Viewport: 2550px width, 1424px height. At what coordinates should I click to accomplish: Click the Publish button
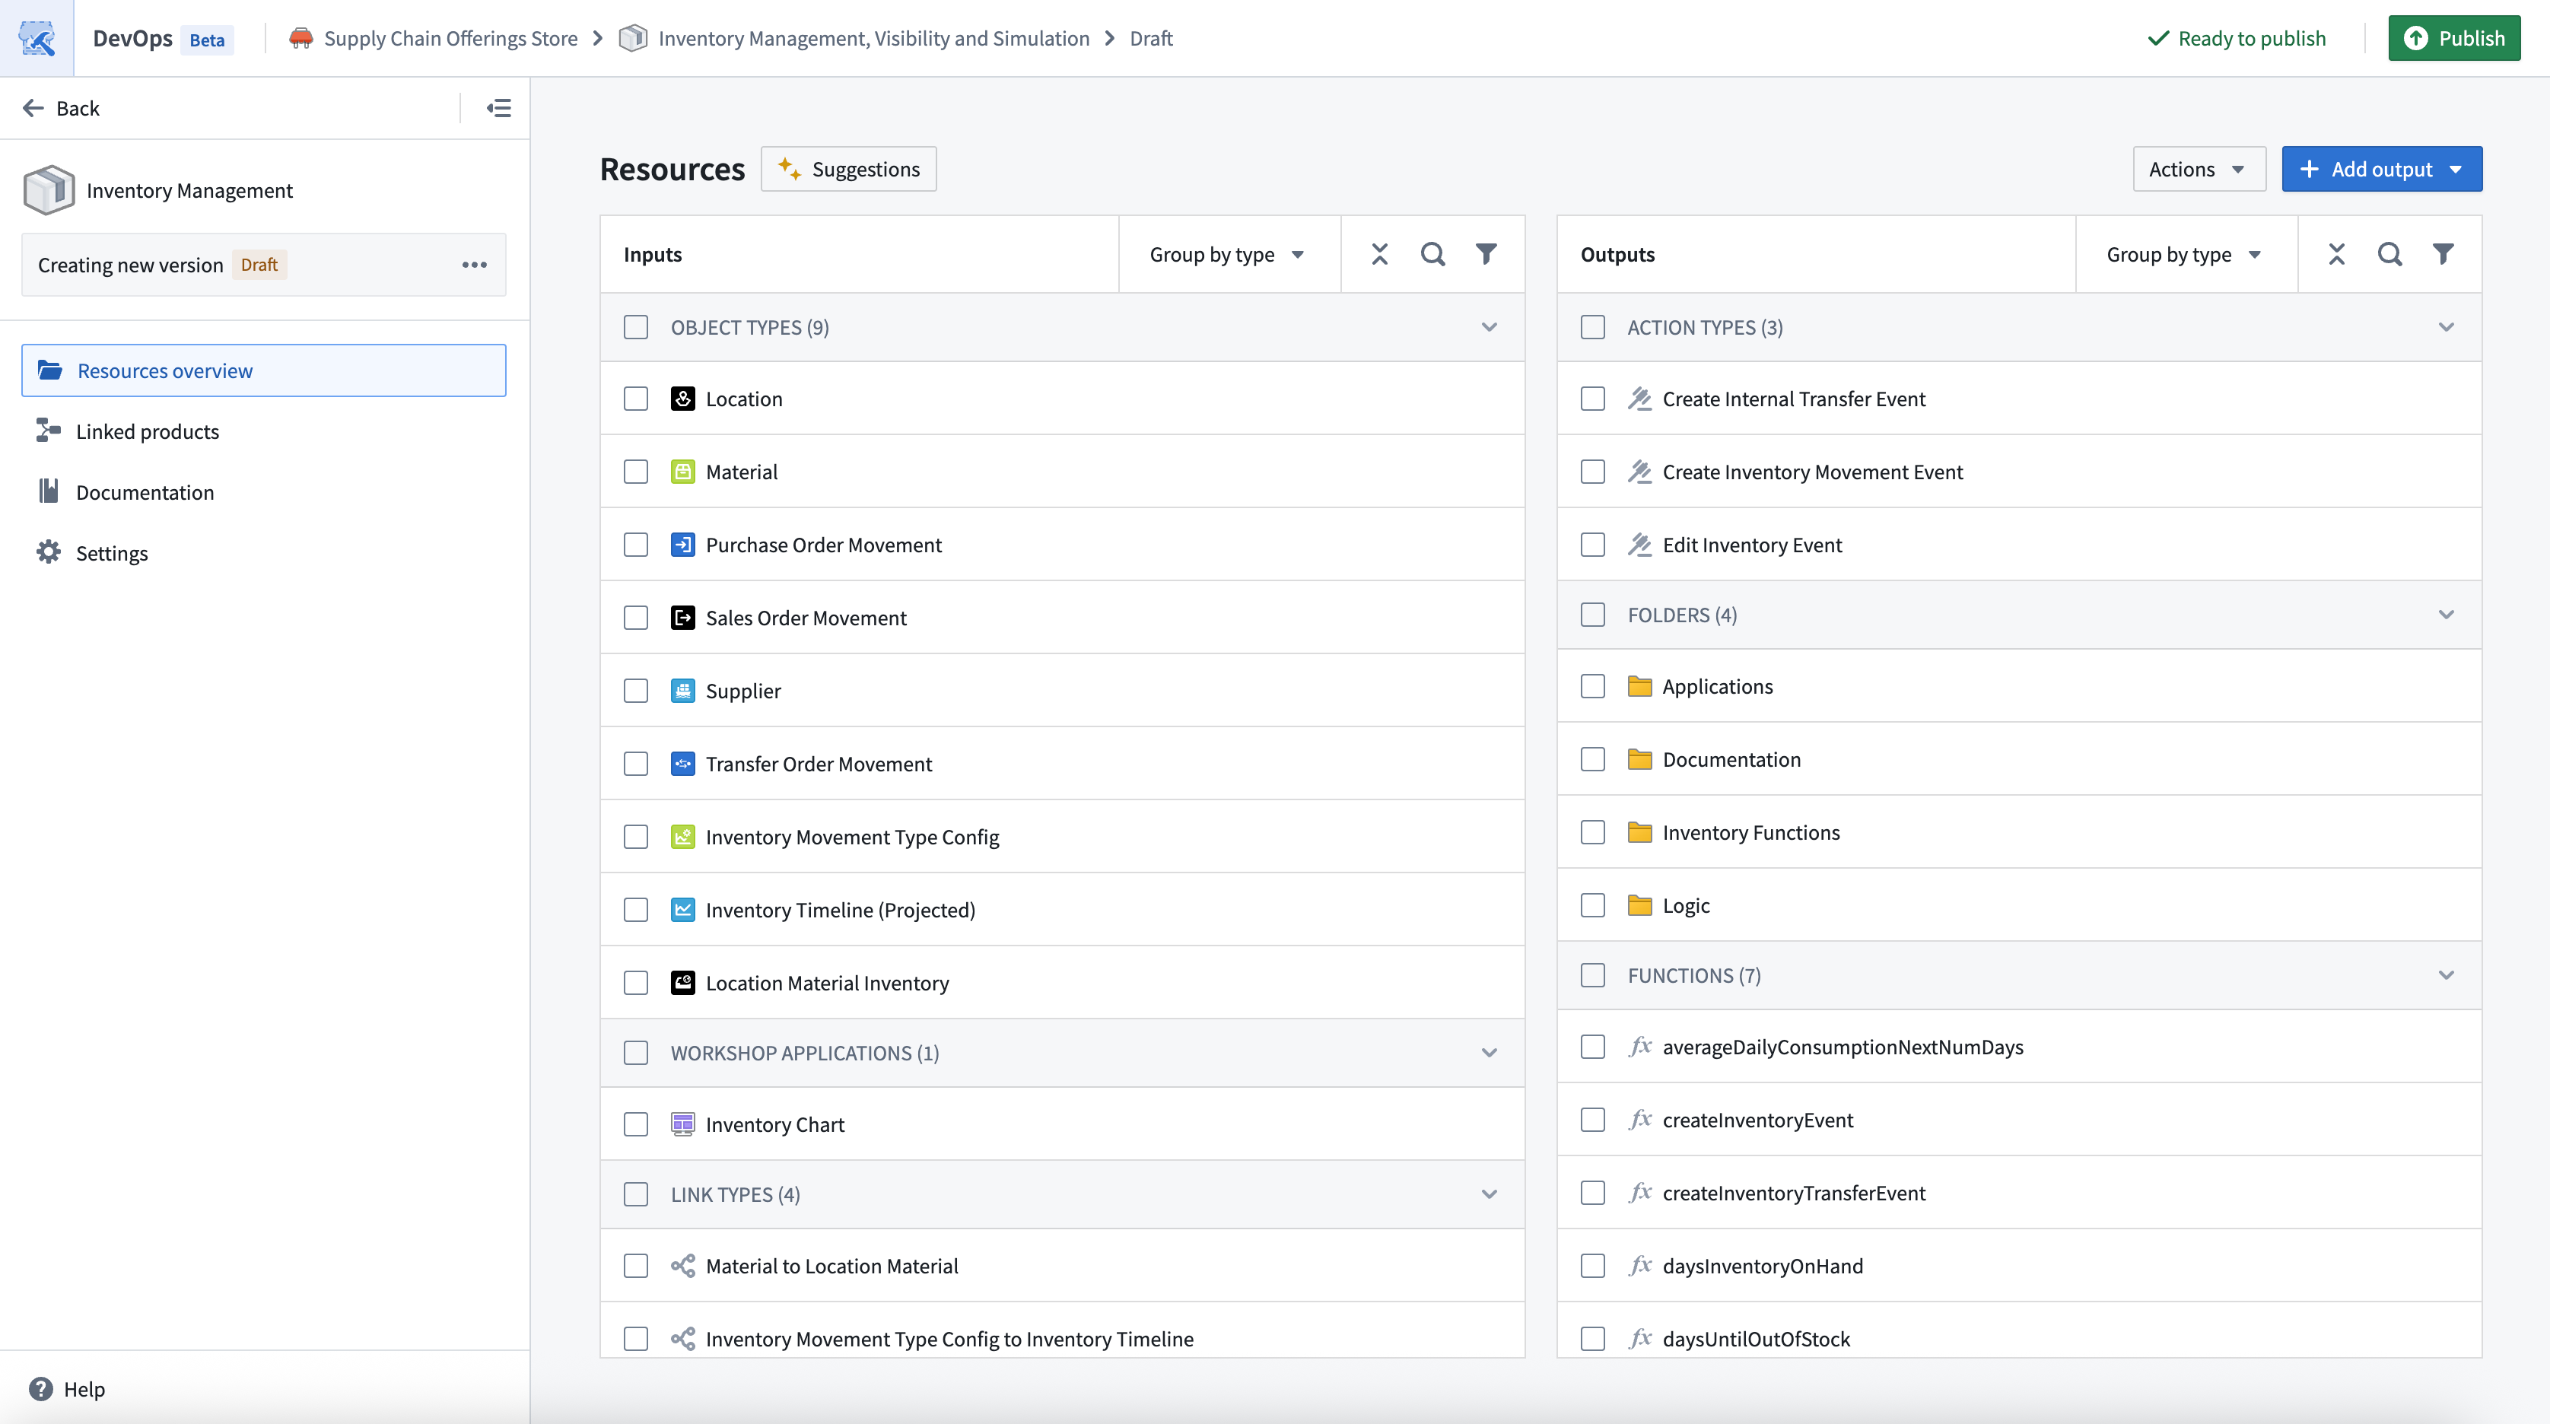[x=2456, y=38]
